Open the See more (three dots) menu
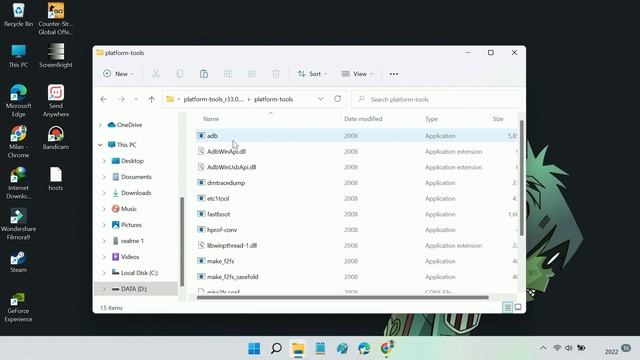The image size is (640, 360). coord(393,74)
